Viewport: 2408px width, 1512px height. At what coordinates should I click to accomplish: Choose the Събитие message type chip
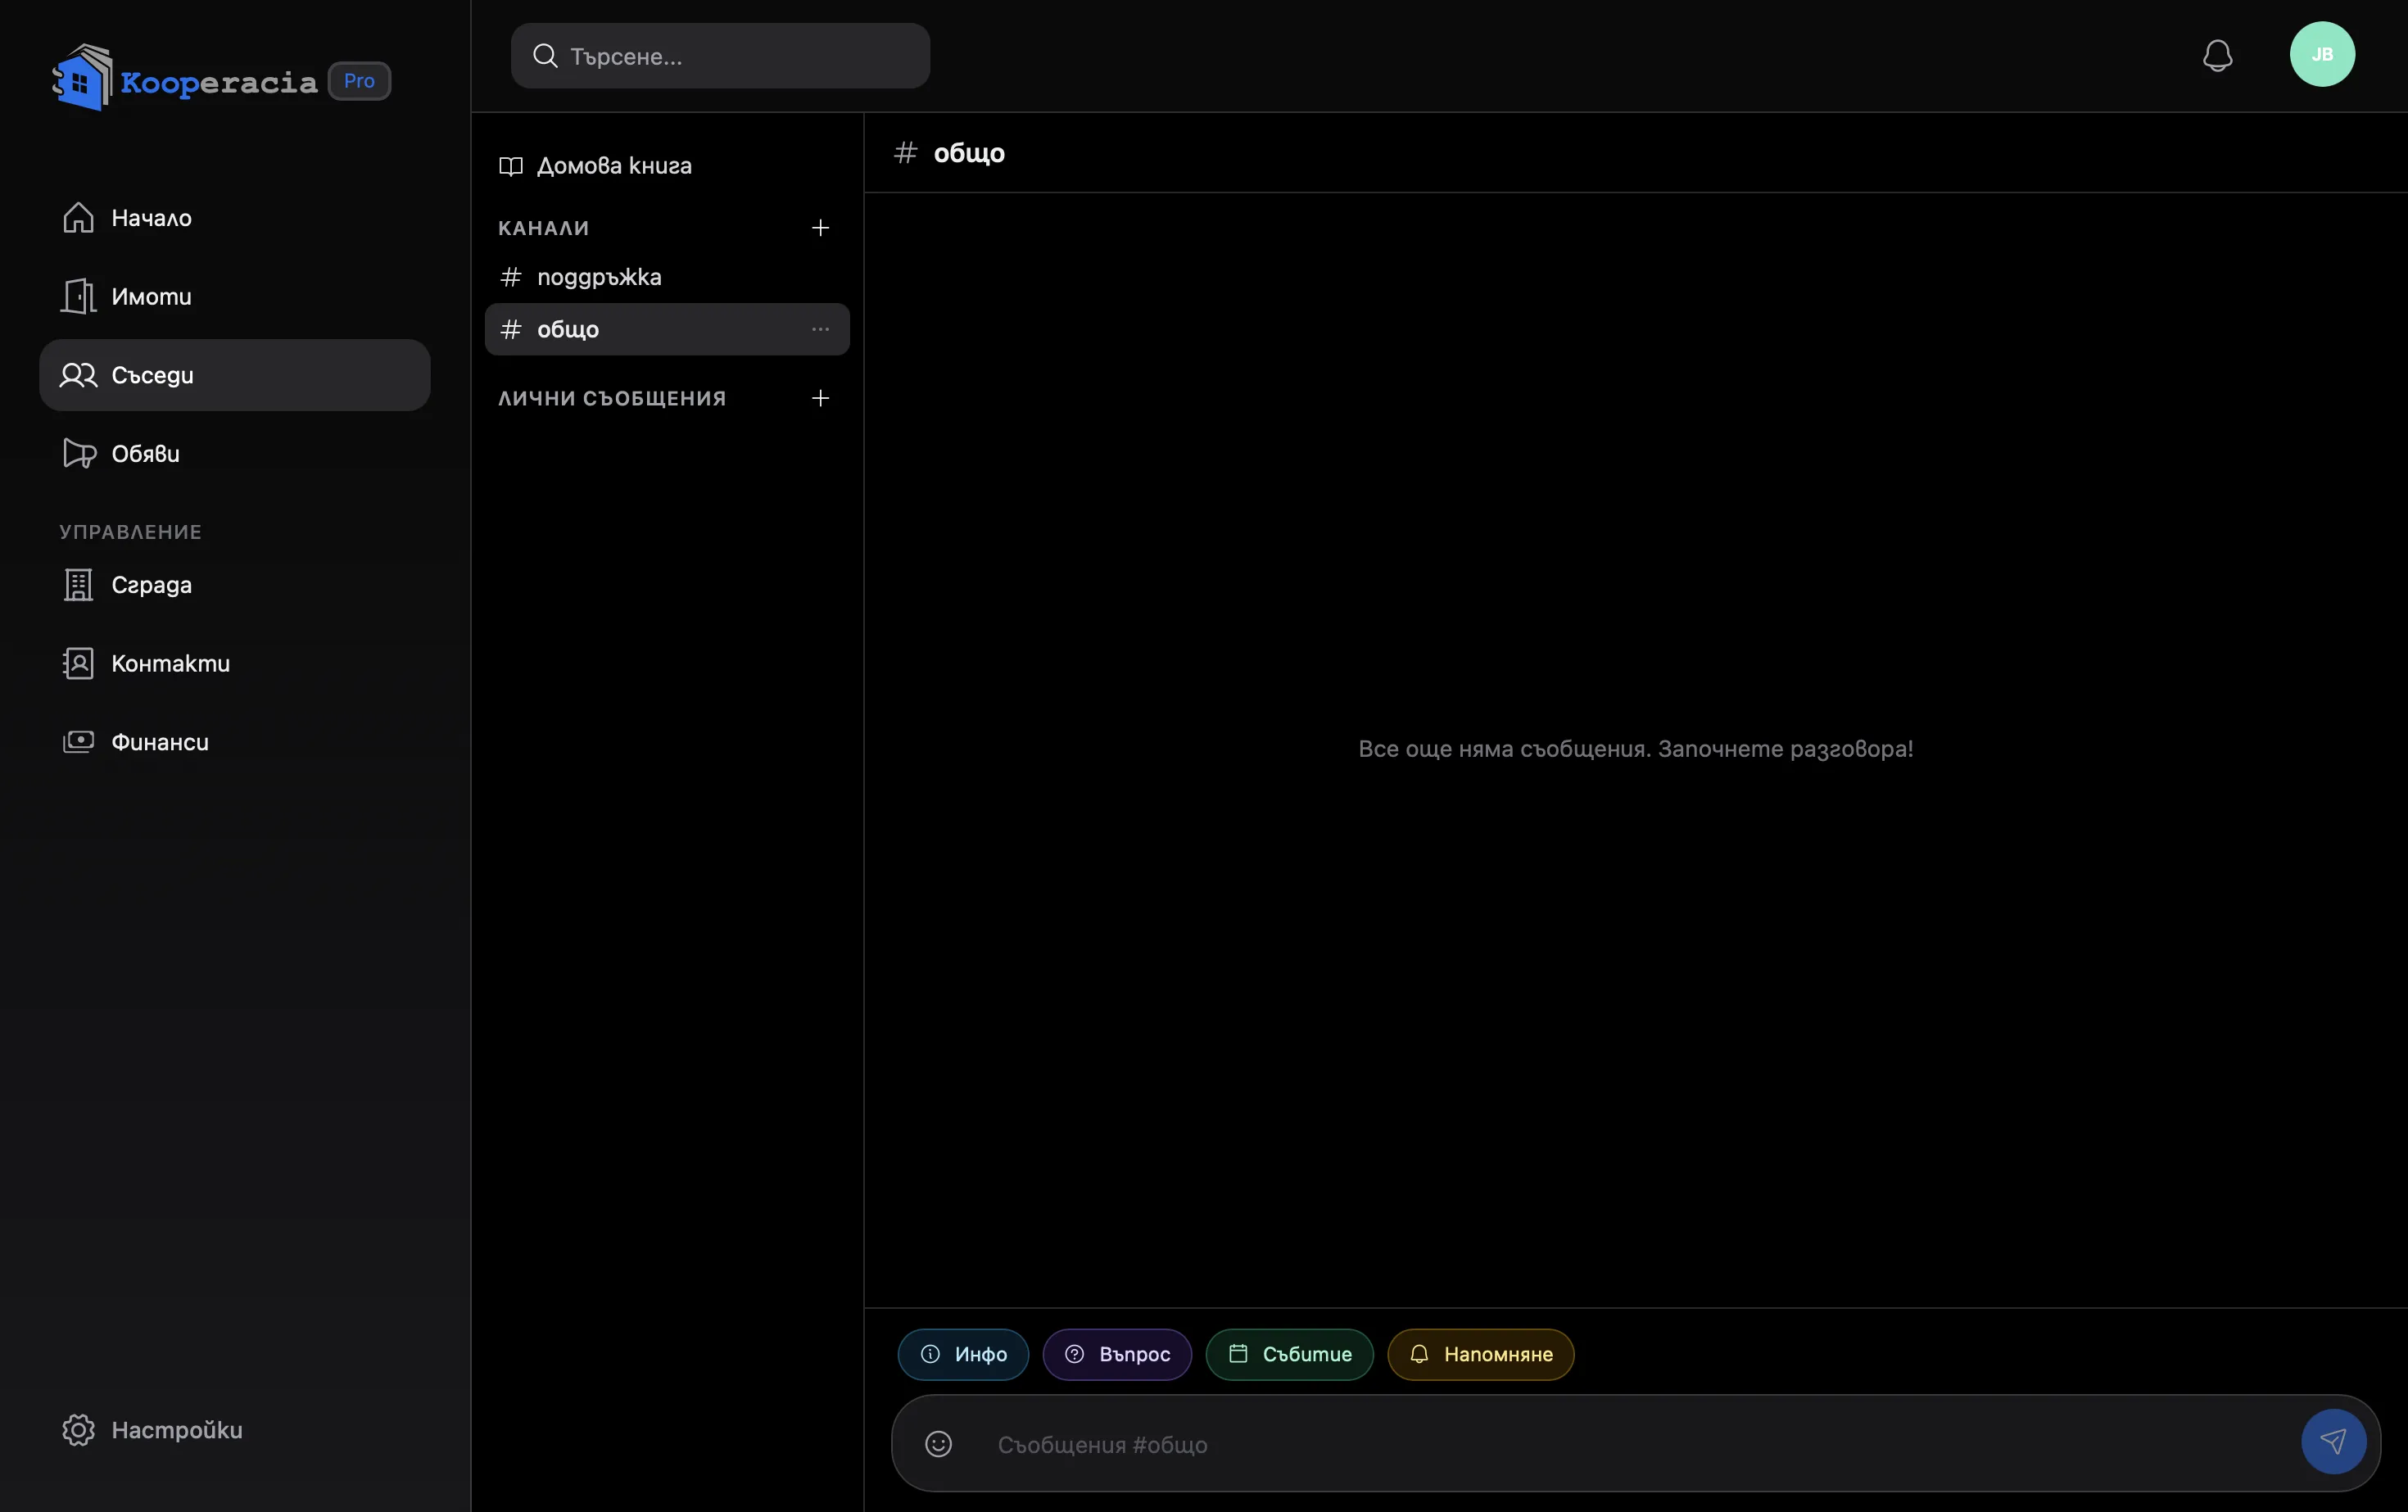click(x=1289, y=1354)
